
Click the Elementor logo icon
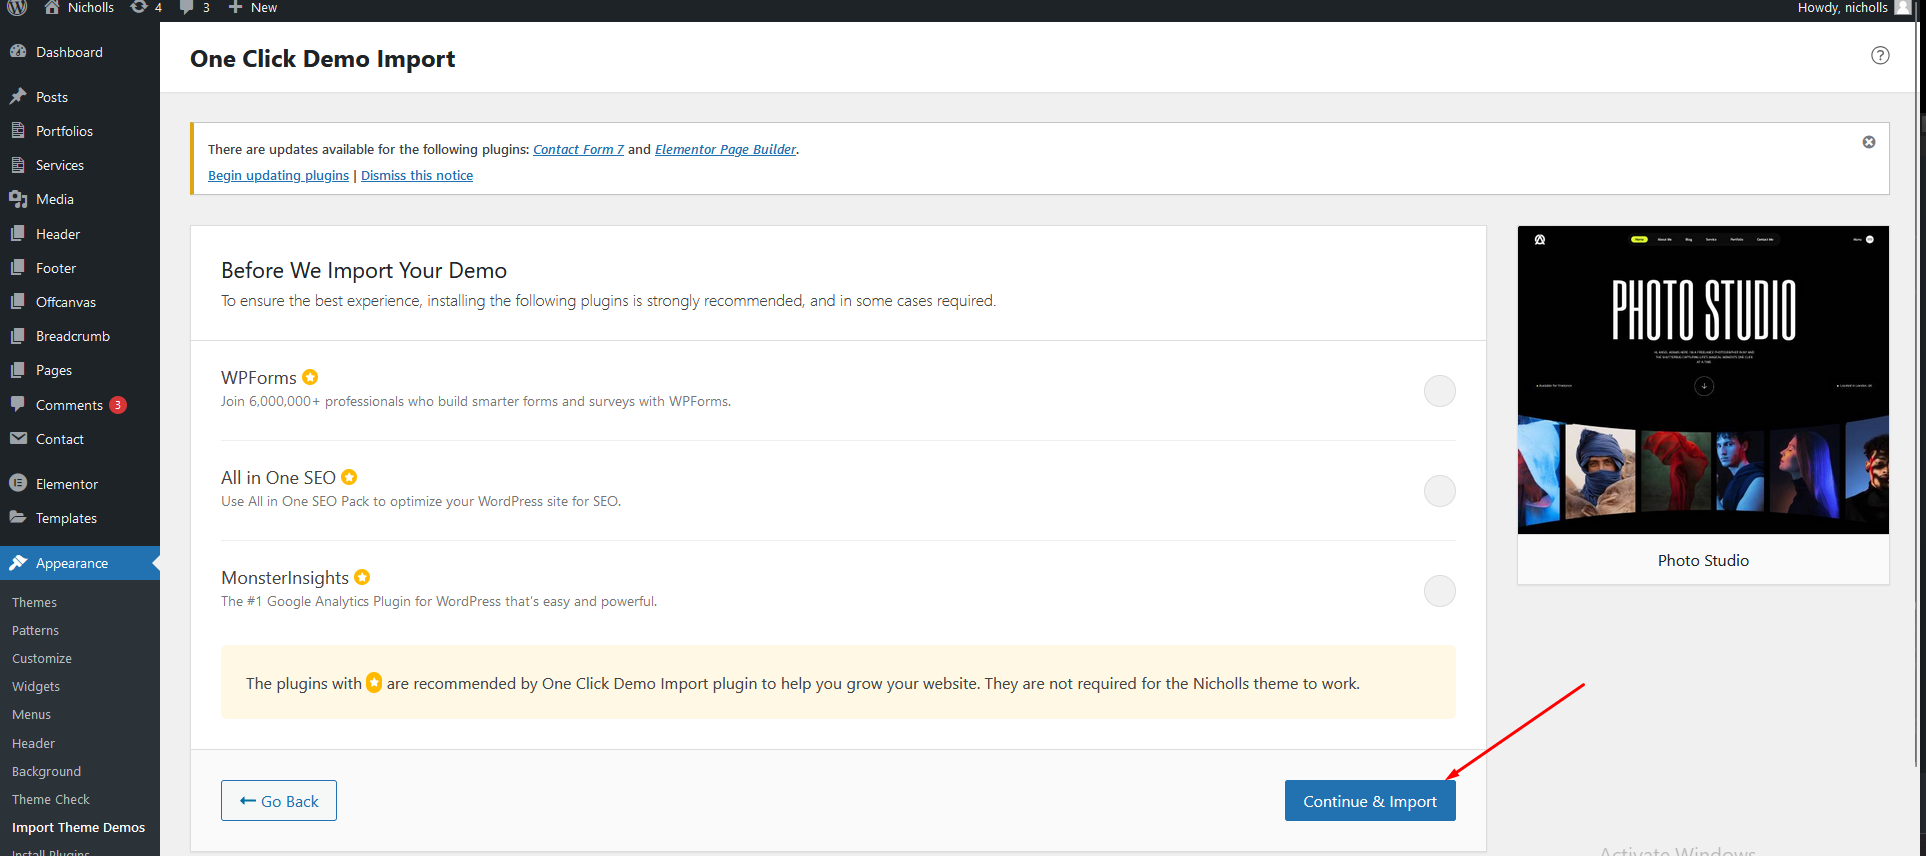point(18,483)
